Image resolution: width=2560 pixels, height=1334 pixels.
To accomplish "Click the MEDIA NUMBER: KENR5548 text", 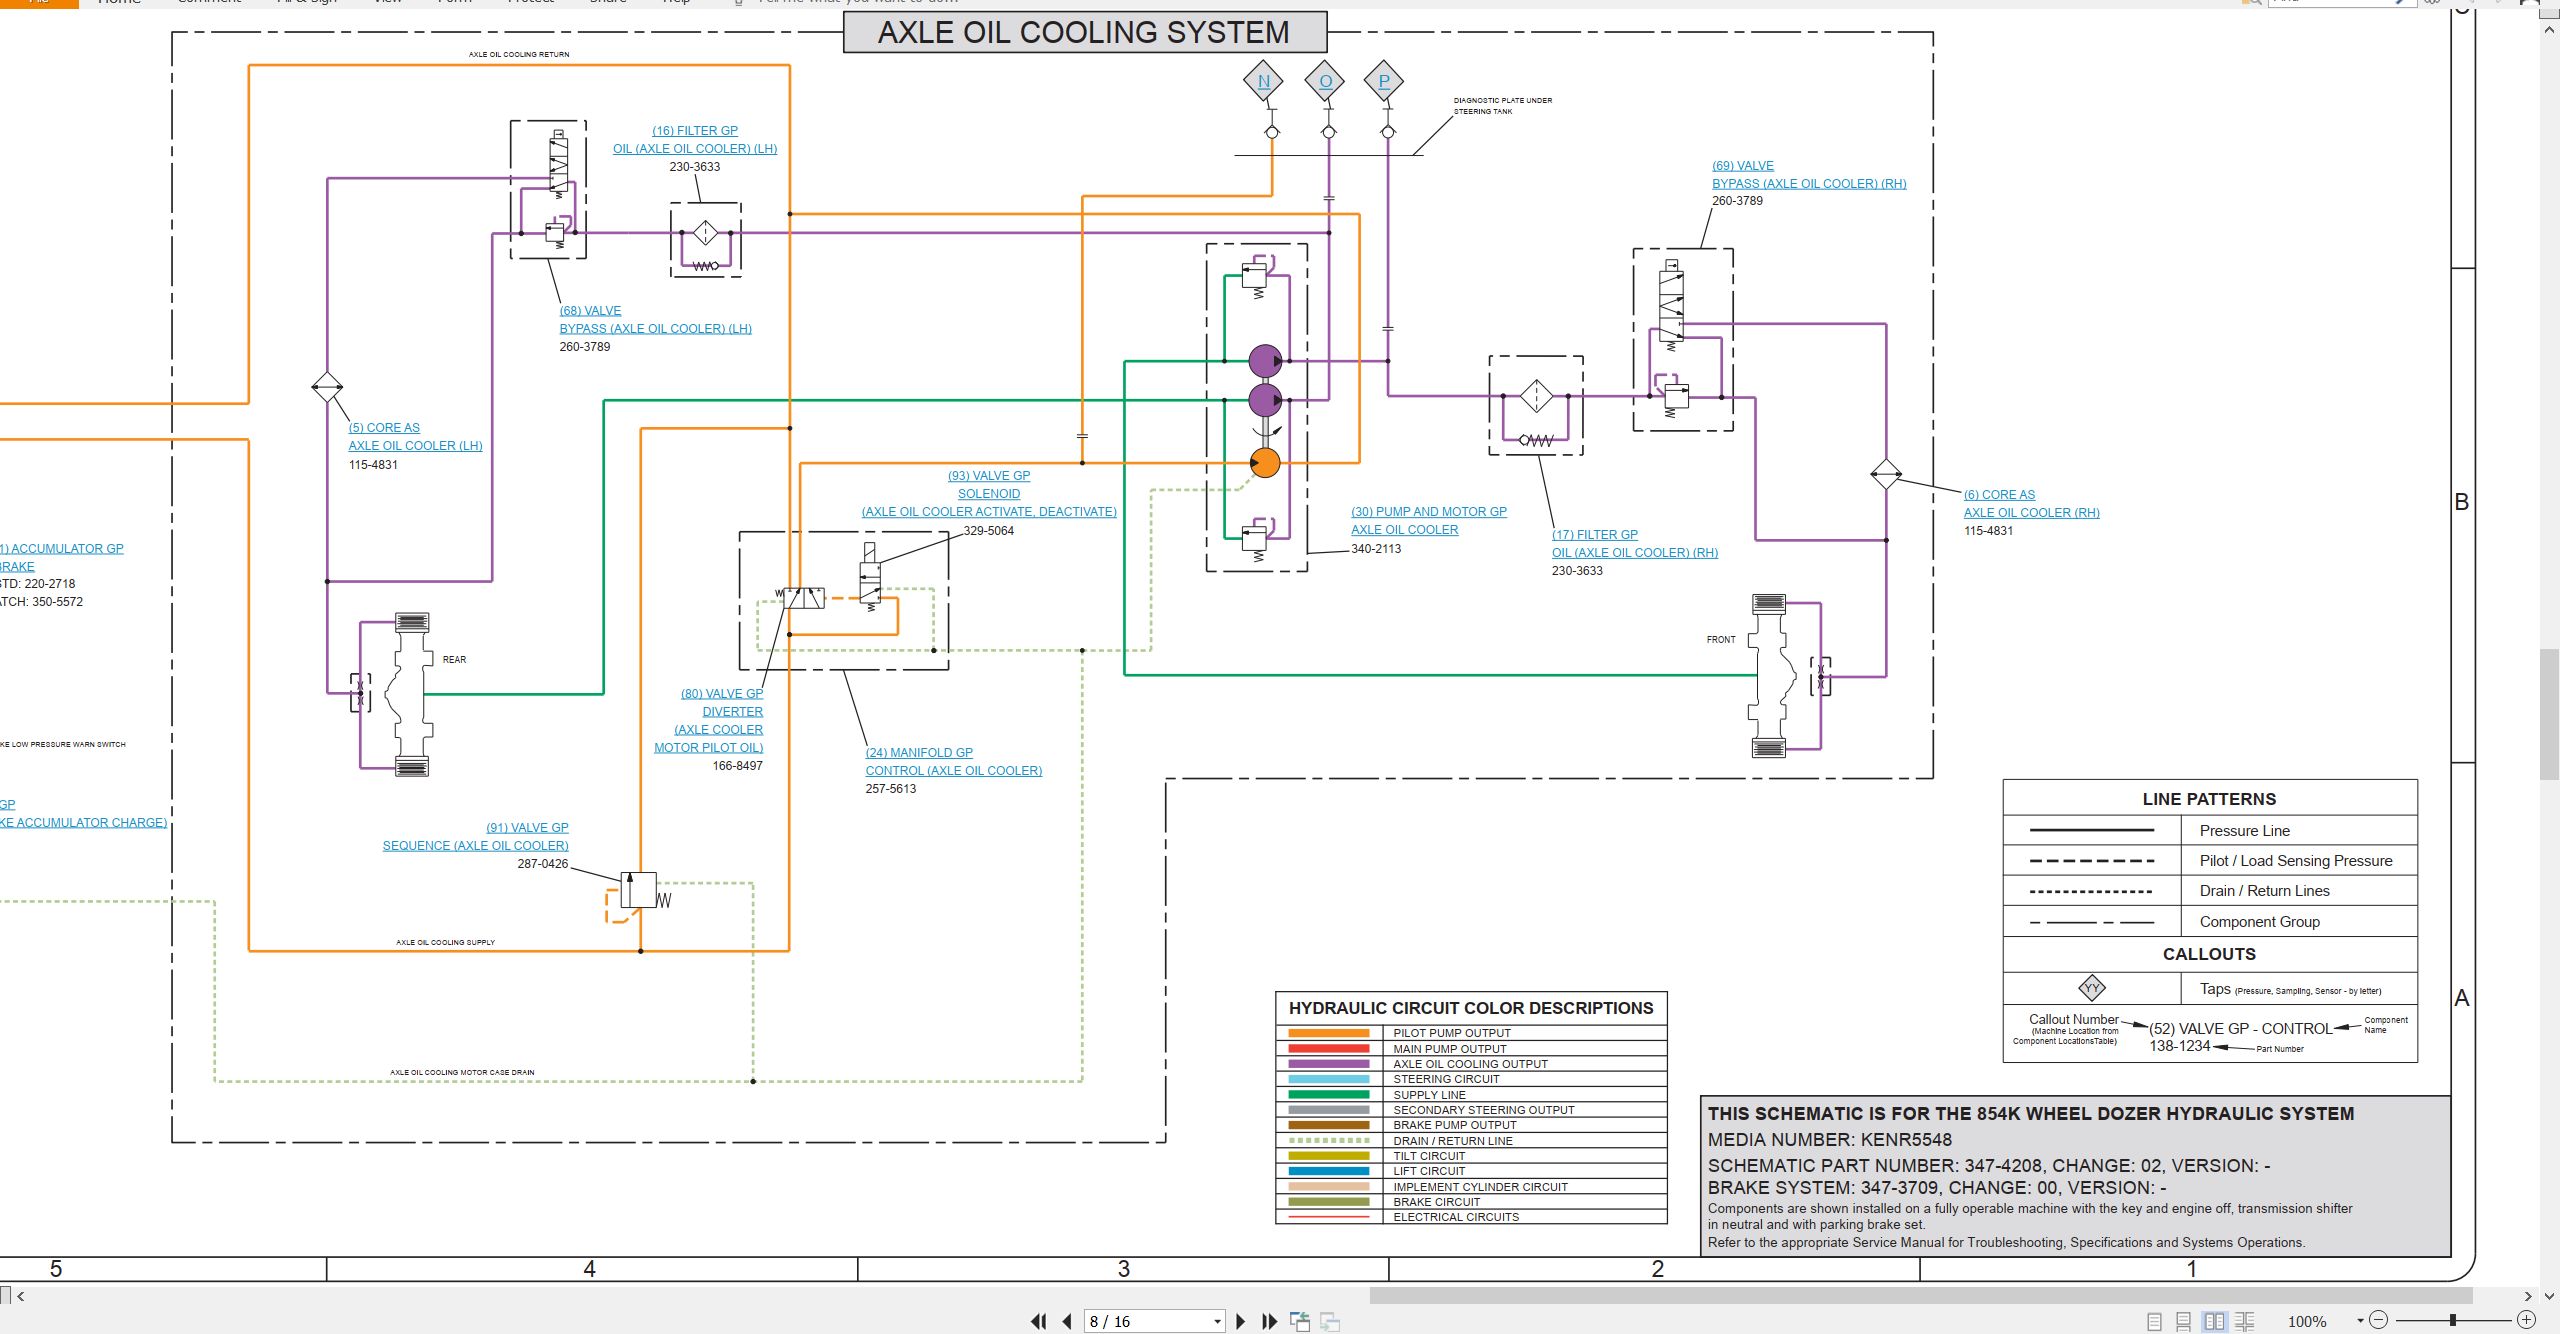I will (1829, 1139).
